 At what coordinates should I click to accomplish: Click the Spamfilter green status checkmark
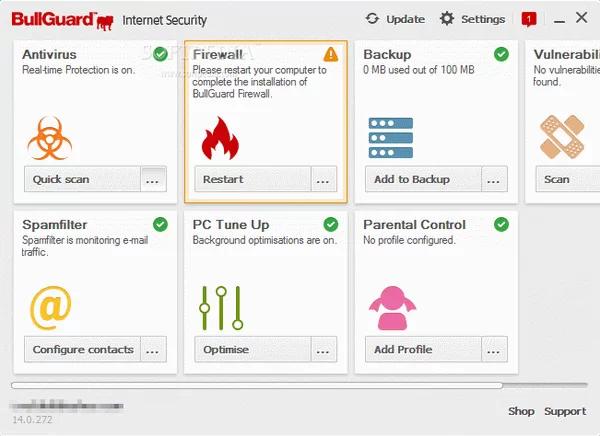[160, 224]
